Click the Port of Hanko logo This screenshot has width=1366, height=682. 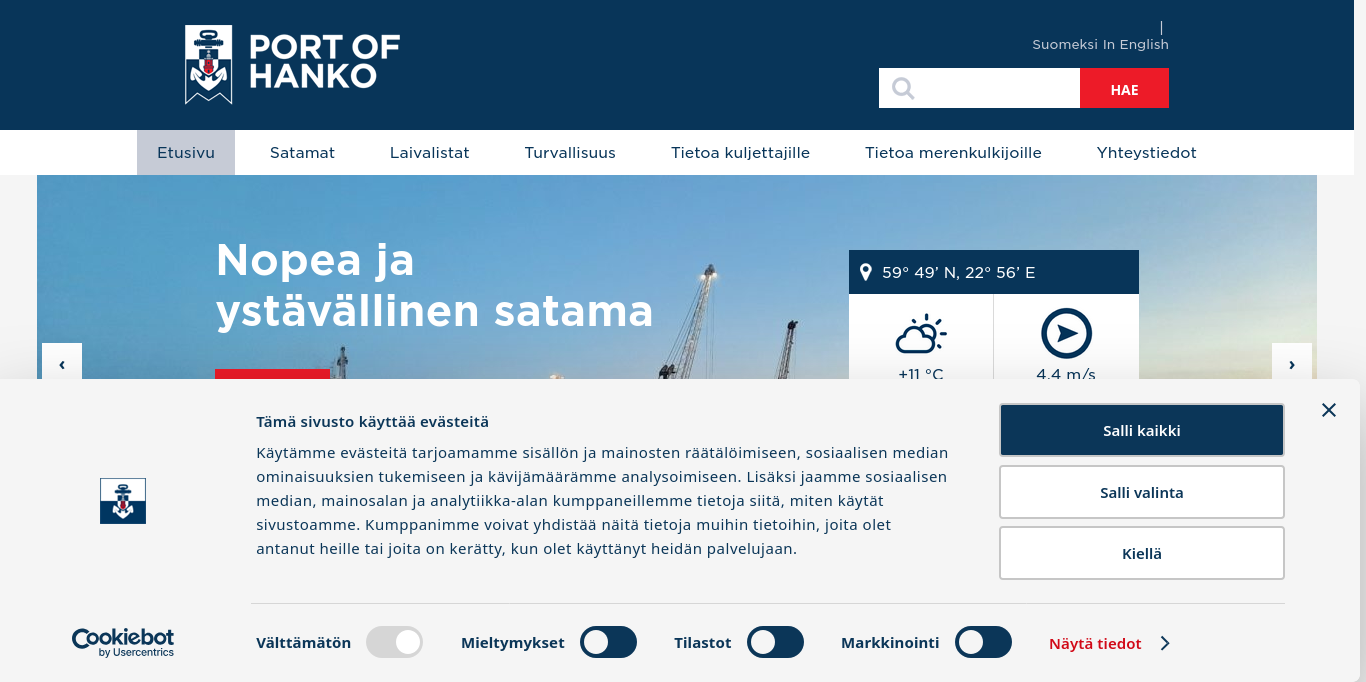(x=292, y=64)
